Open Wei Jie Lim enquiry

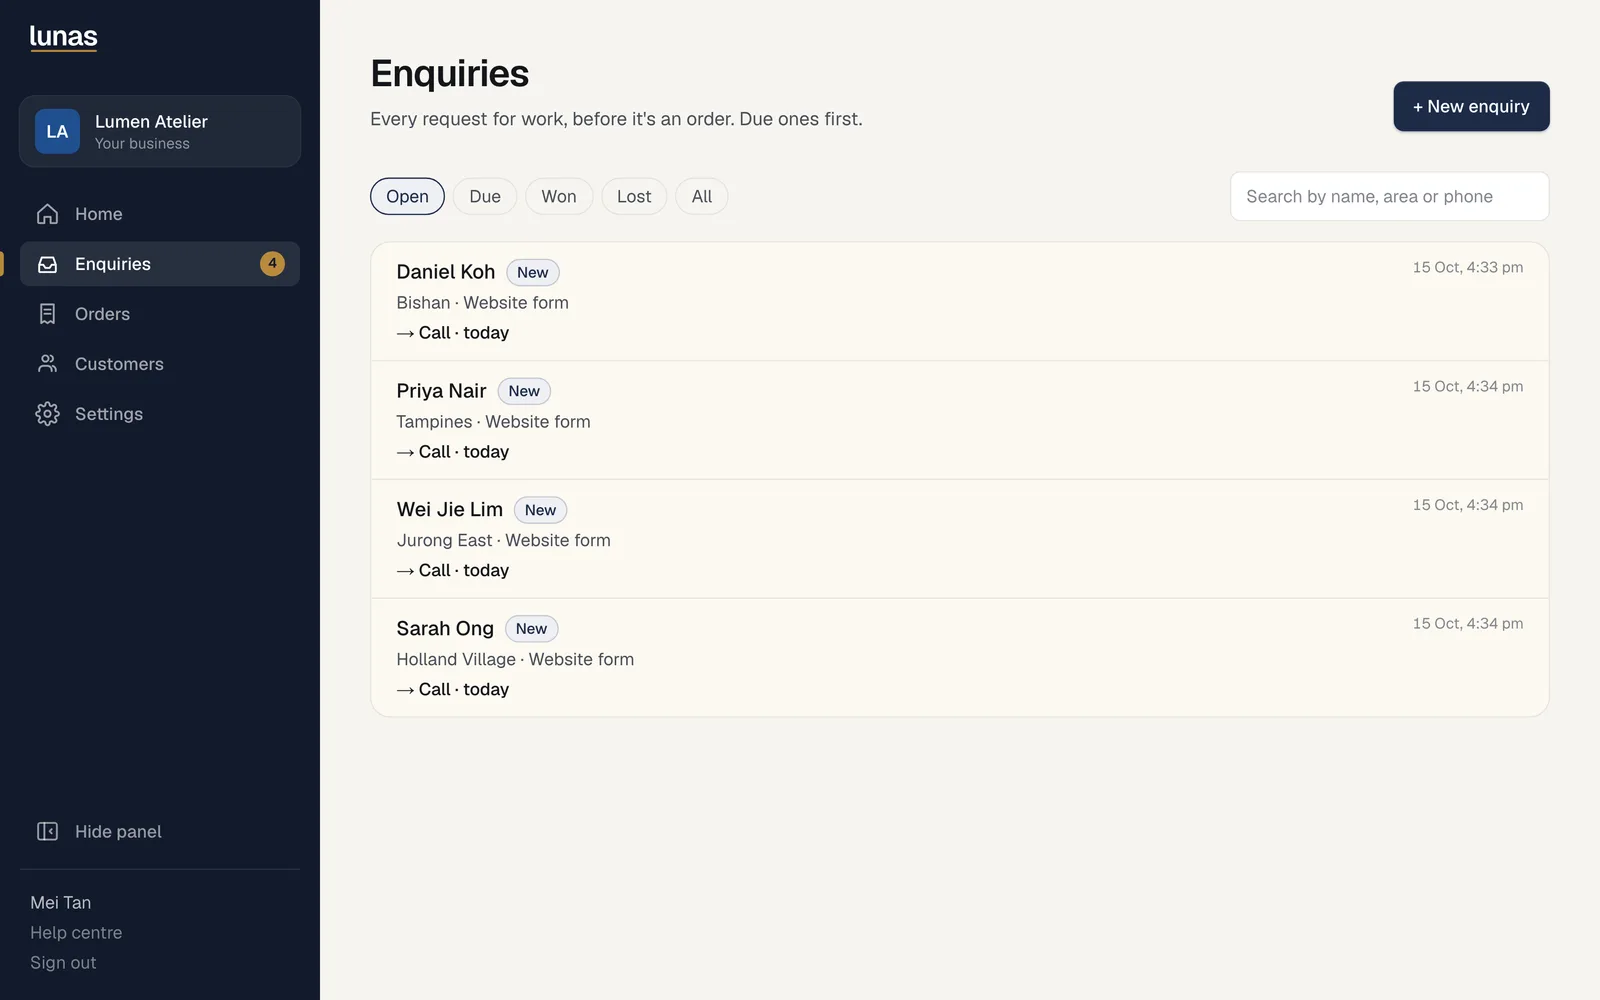coord(960,539)
